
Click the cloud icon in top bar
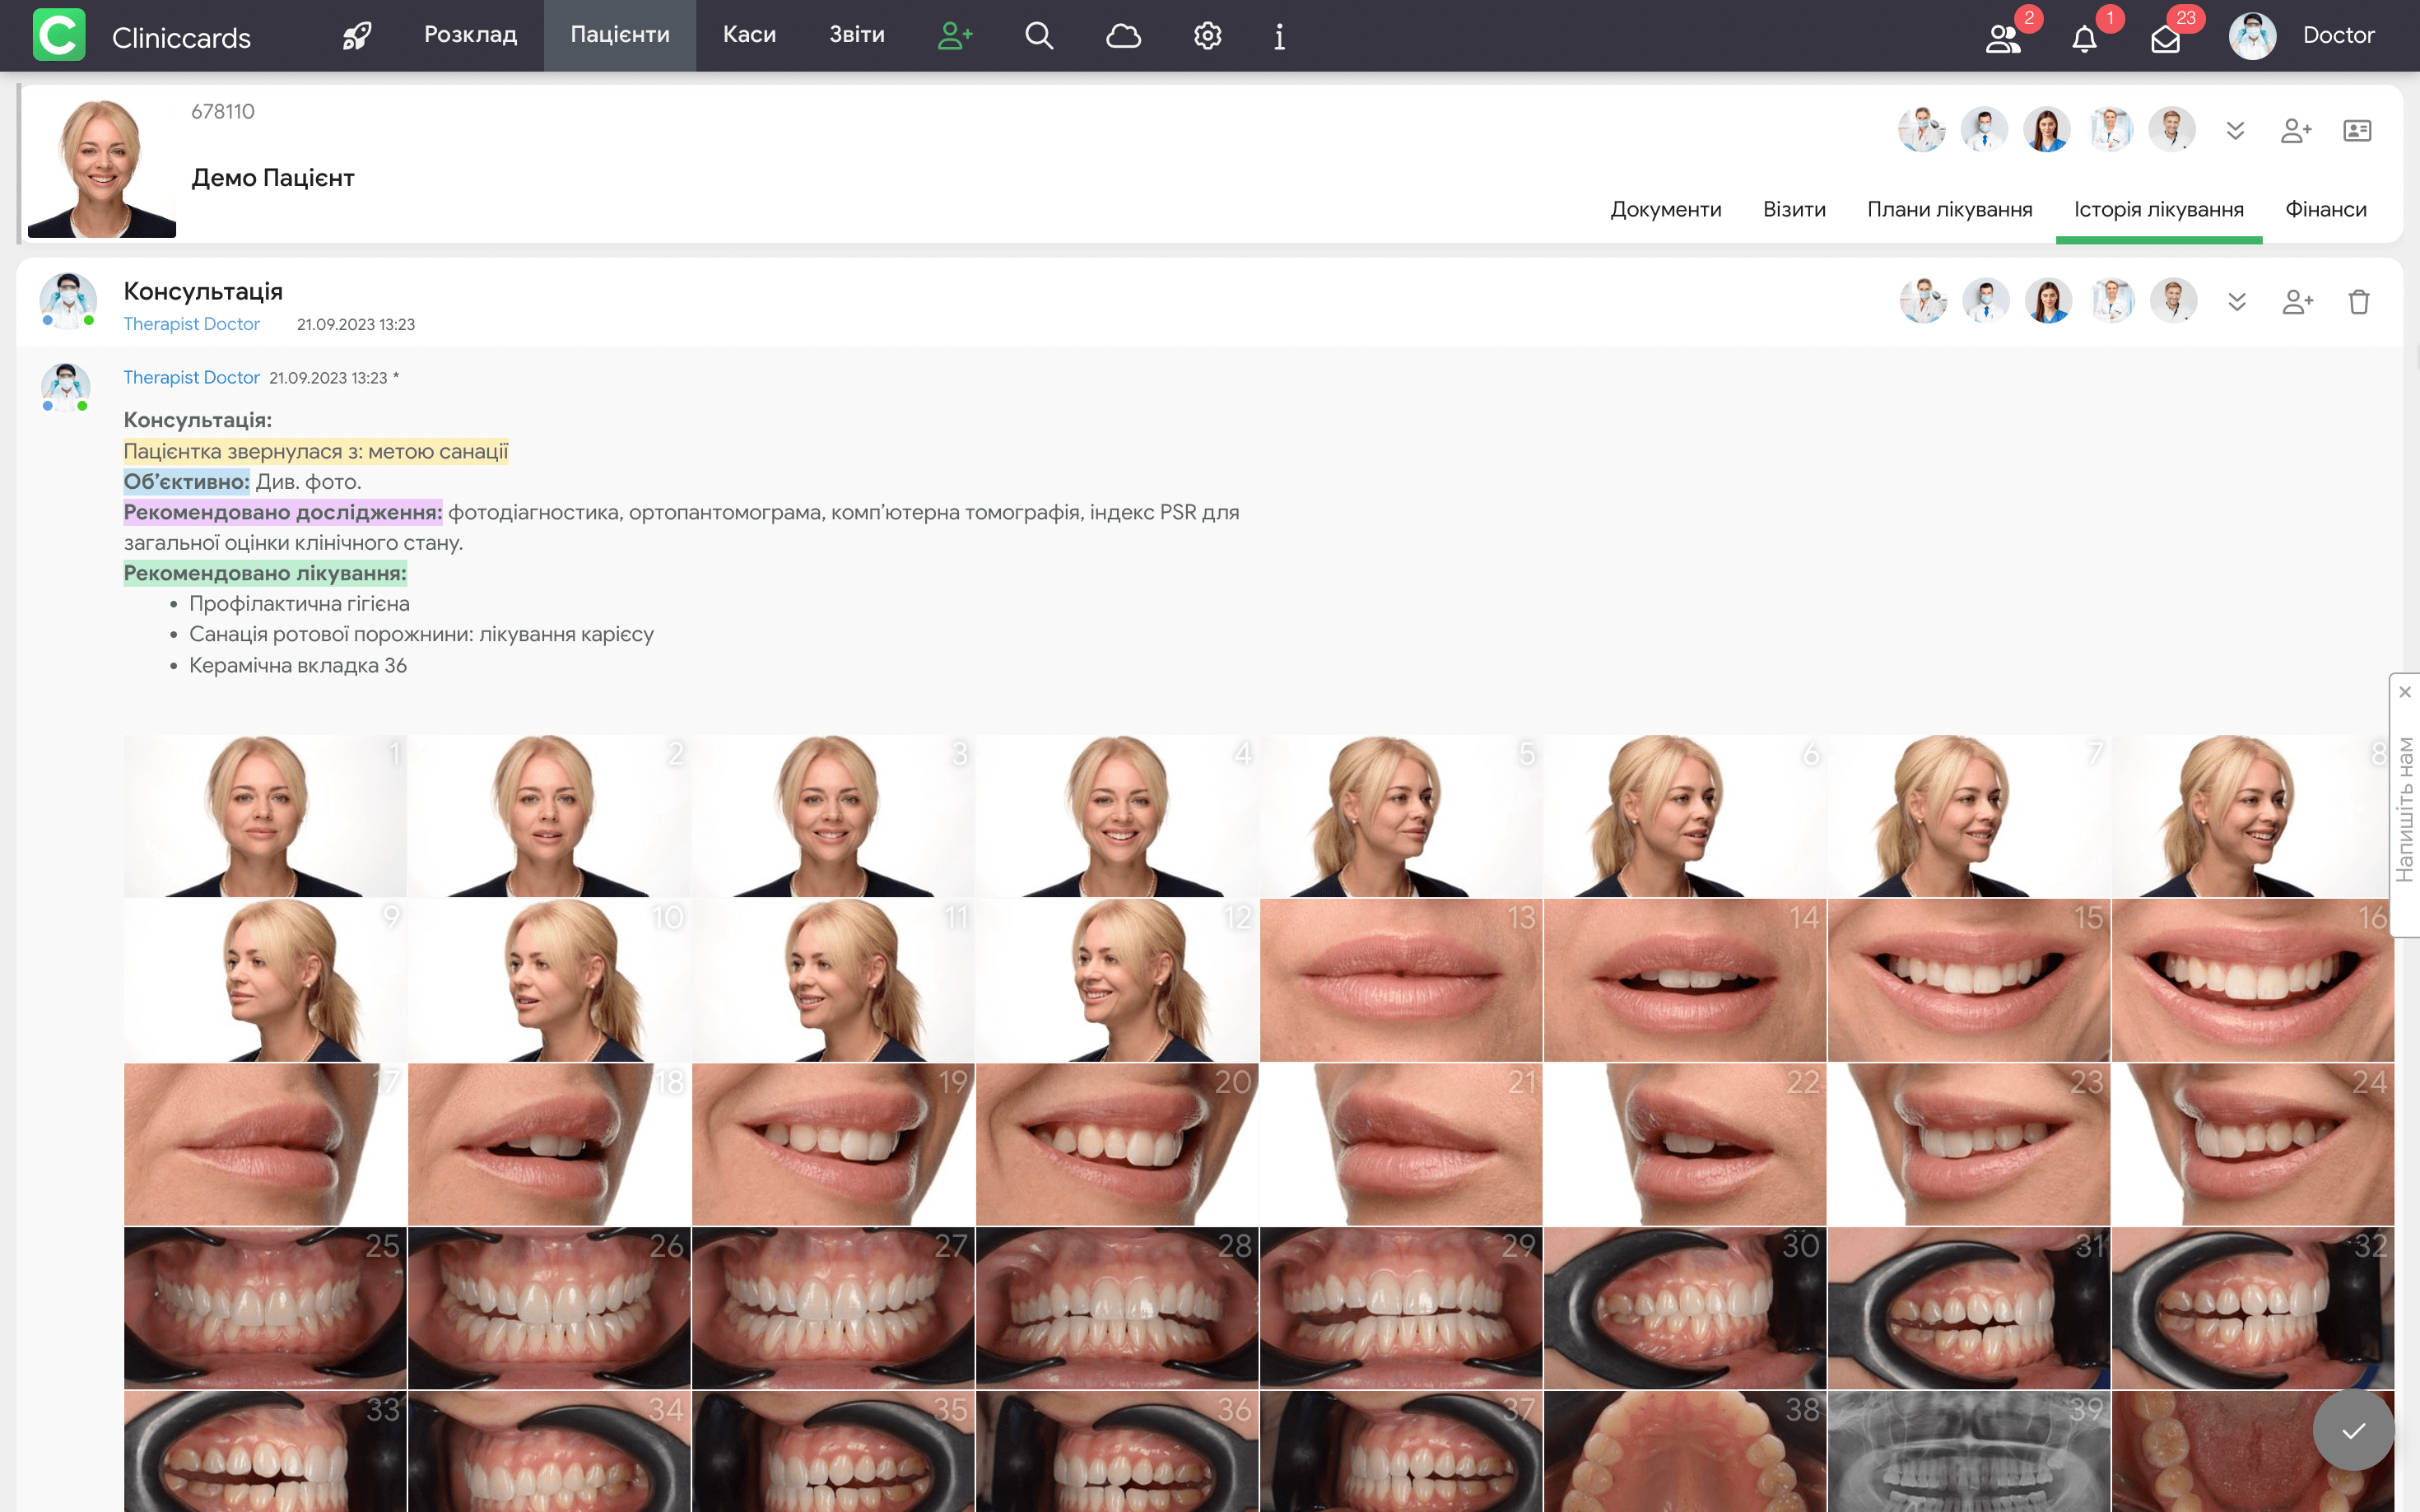[x=1123, y=36]
